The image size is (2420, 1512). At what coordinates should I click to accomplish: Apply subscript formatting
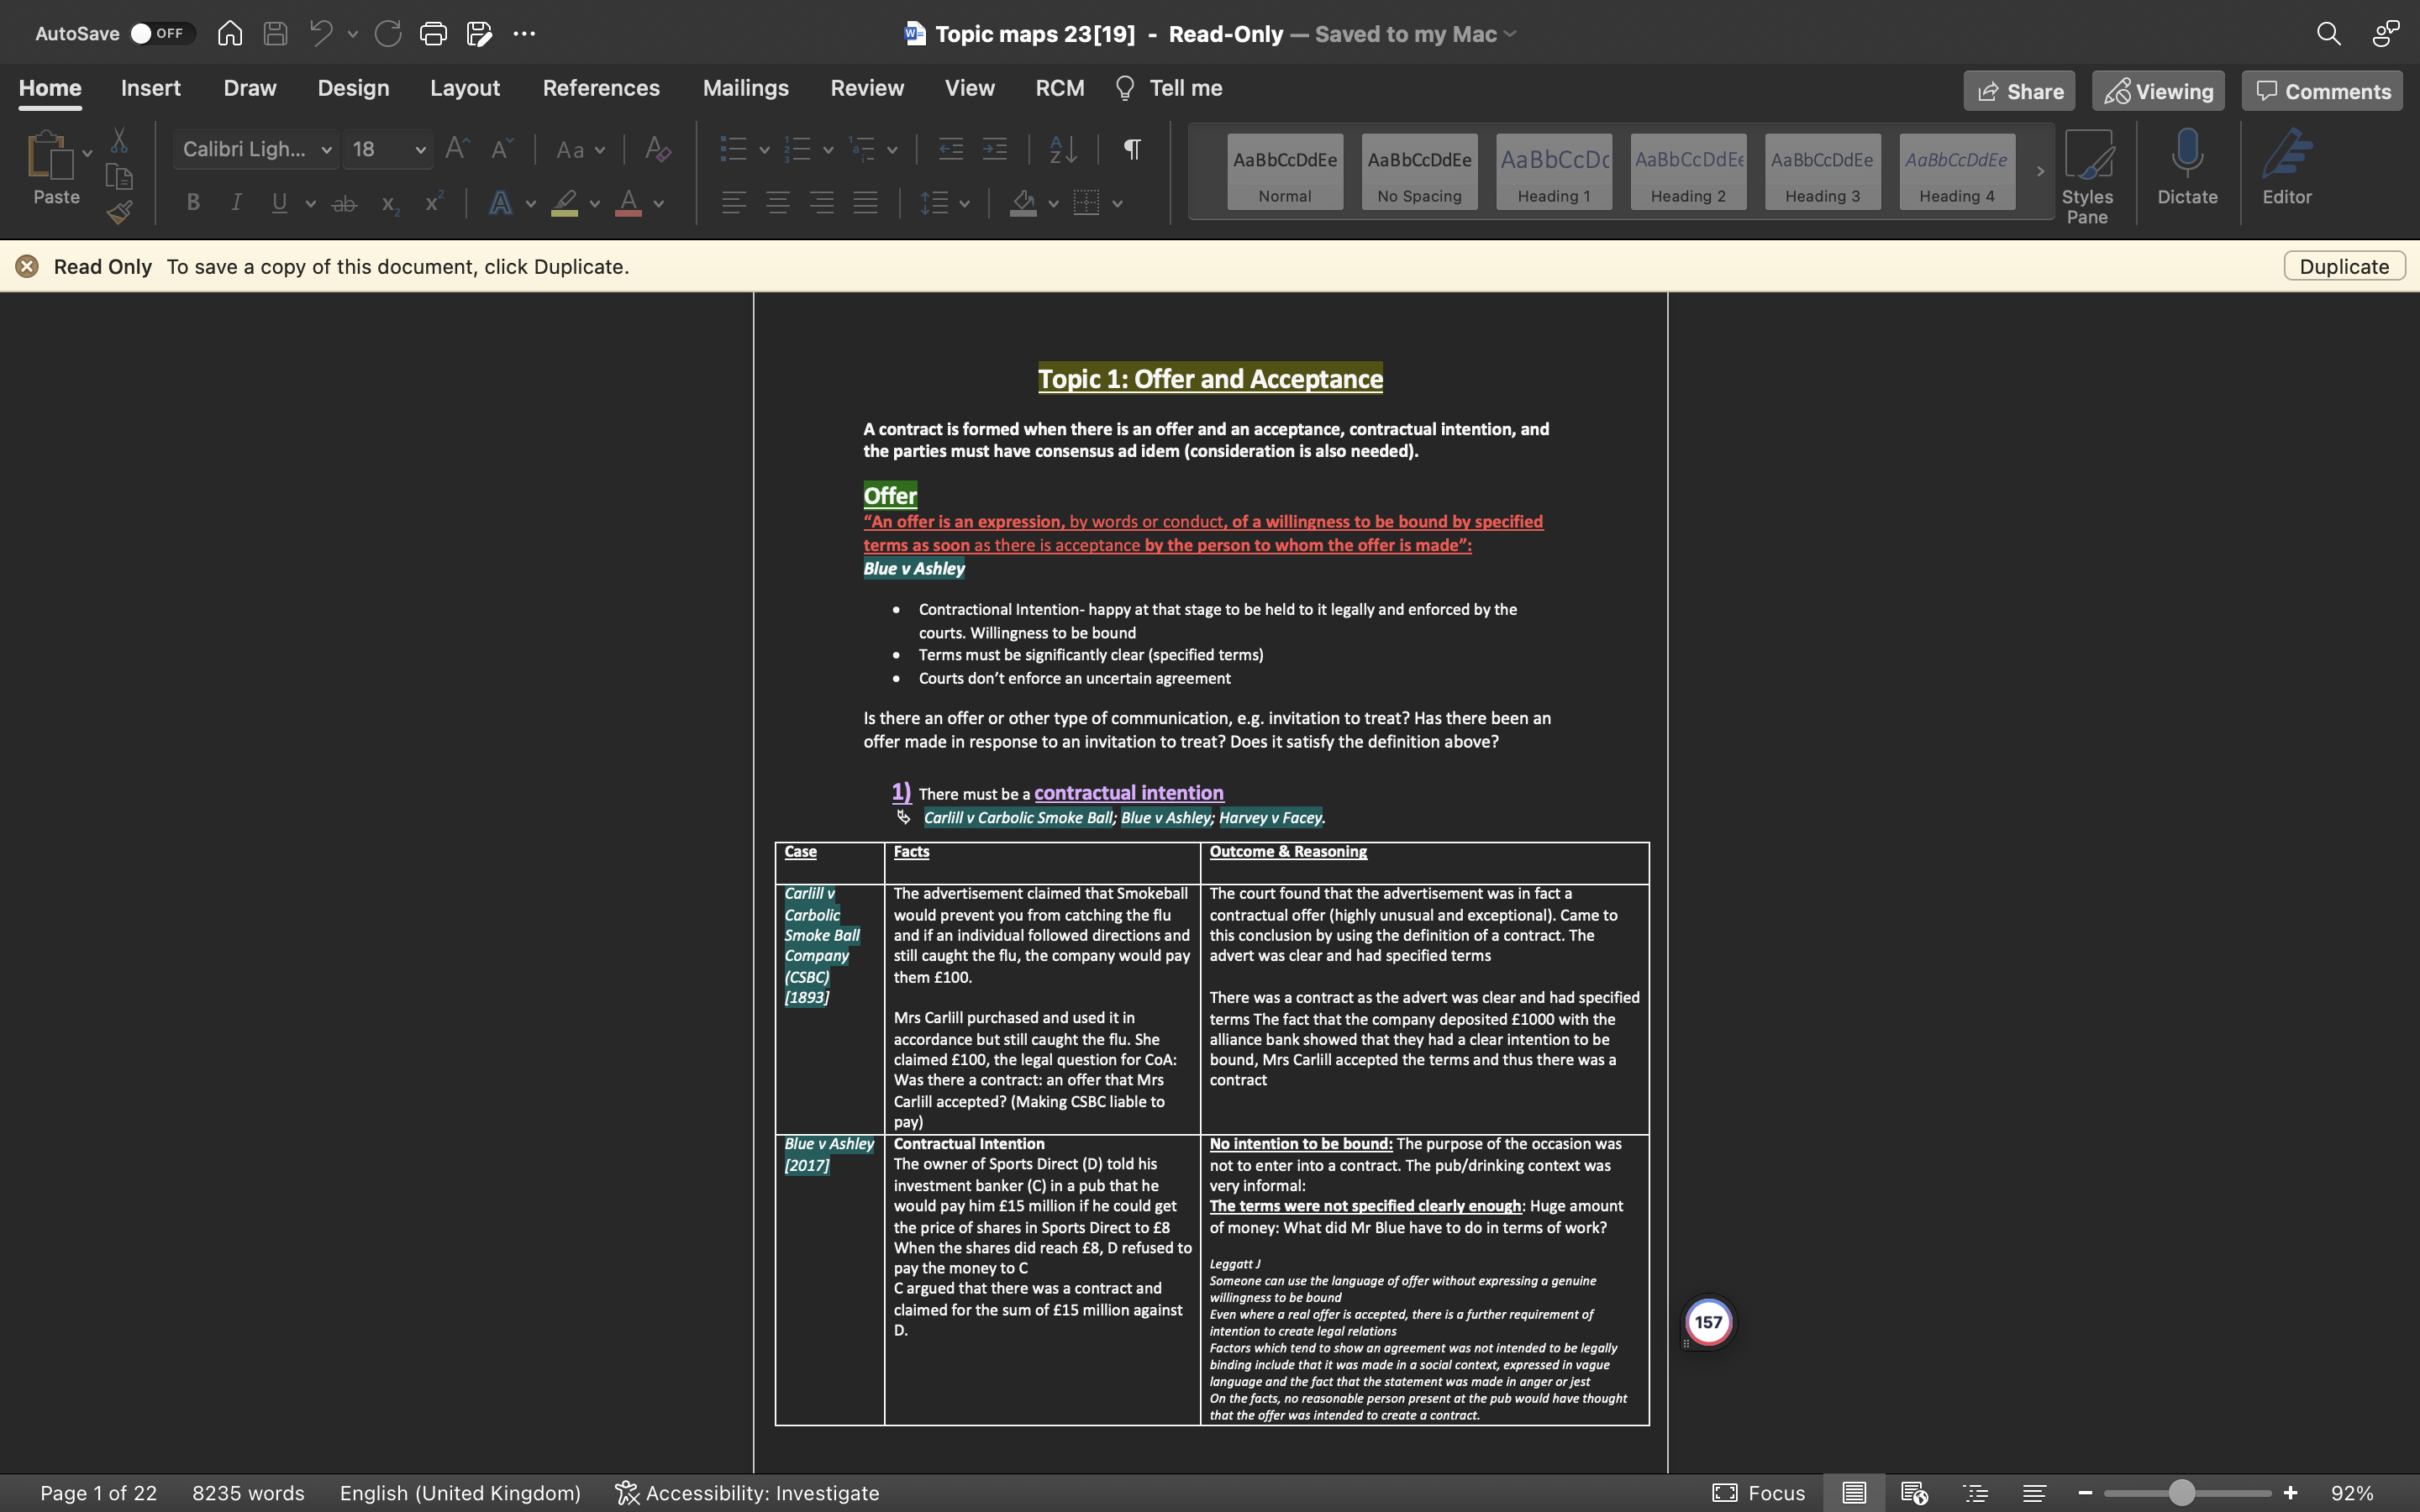[x=388, y=205]
